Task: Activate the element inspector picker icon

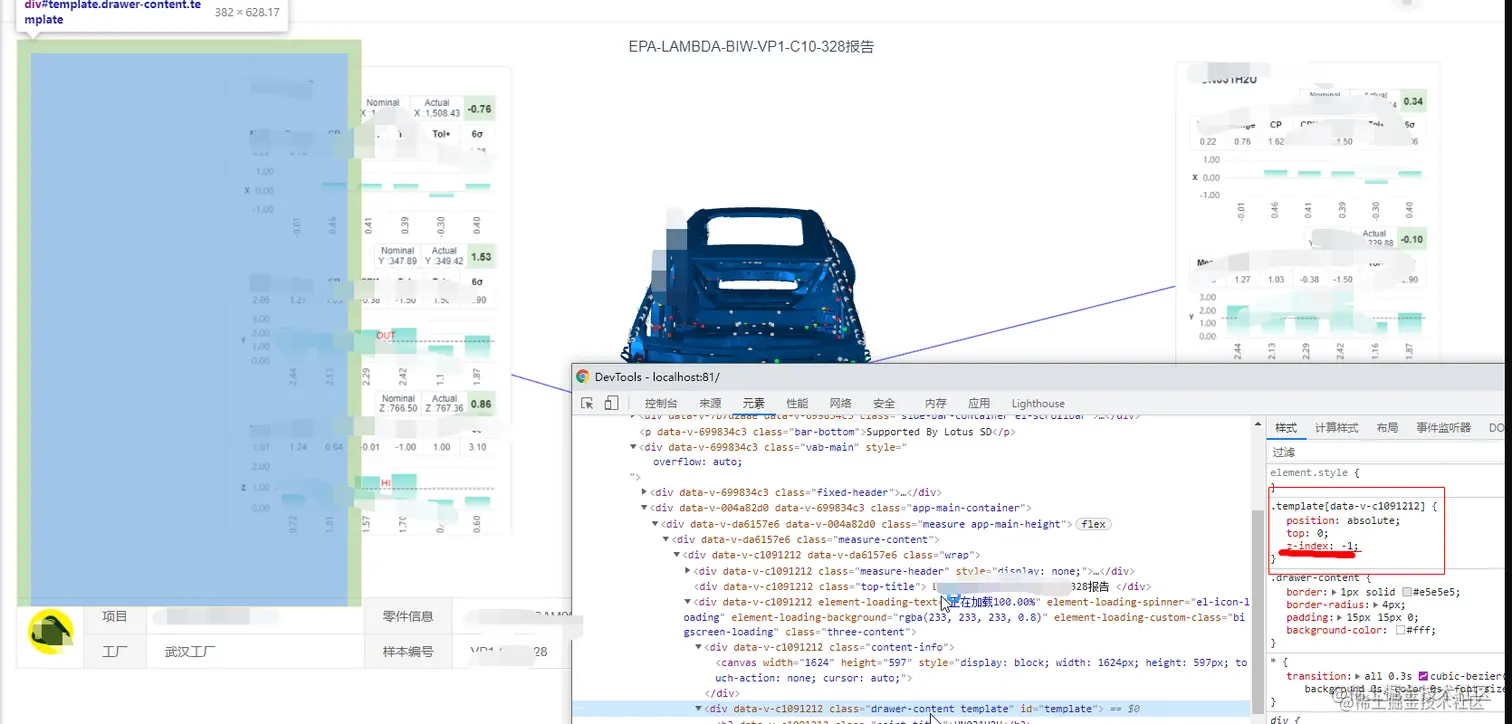Action: point(587,403)
